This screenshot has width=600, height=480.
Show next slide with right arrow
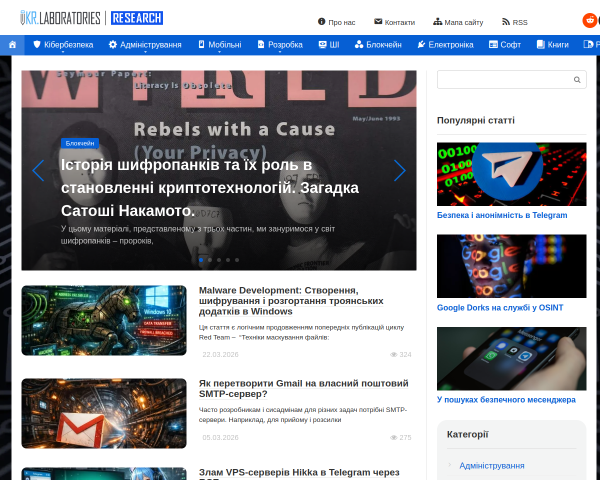(399, 170)
